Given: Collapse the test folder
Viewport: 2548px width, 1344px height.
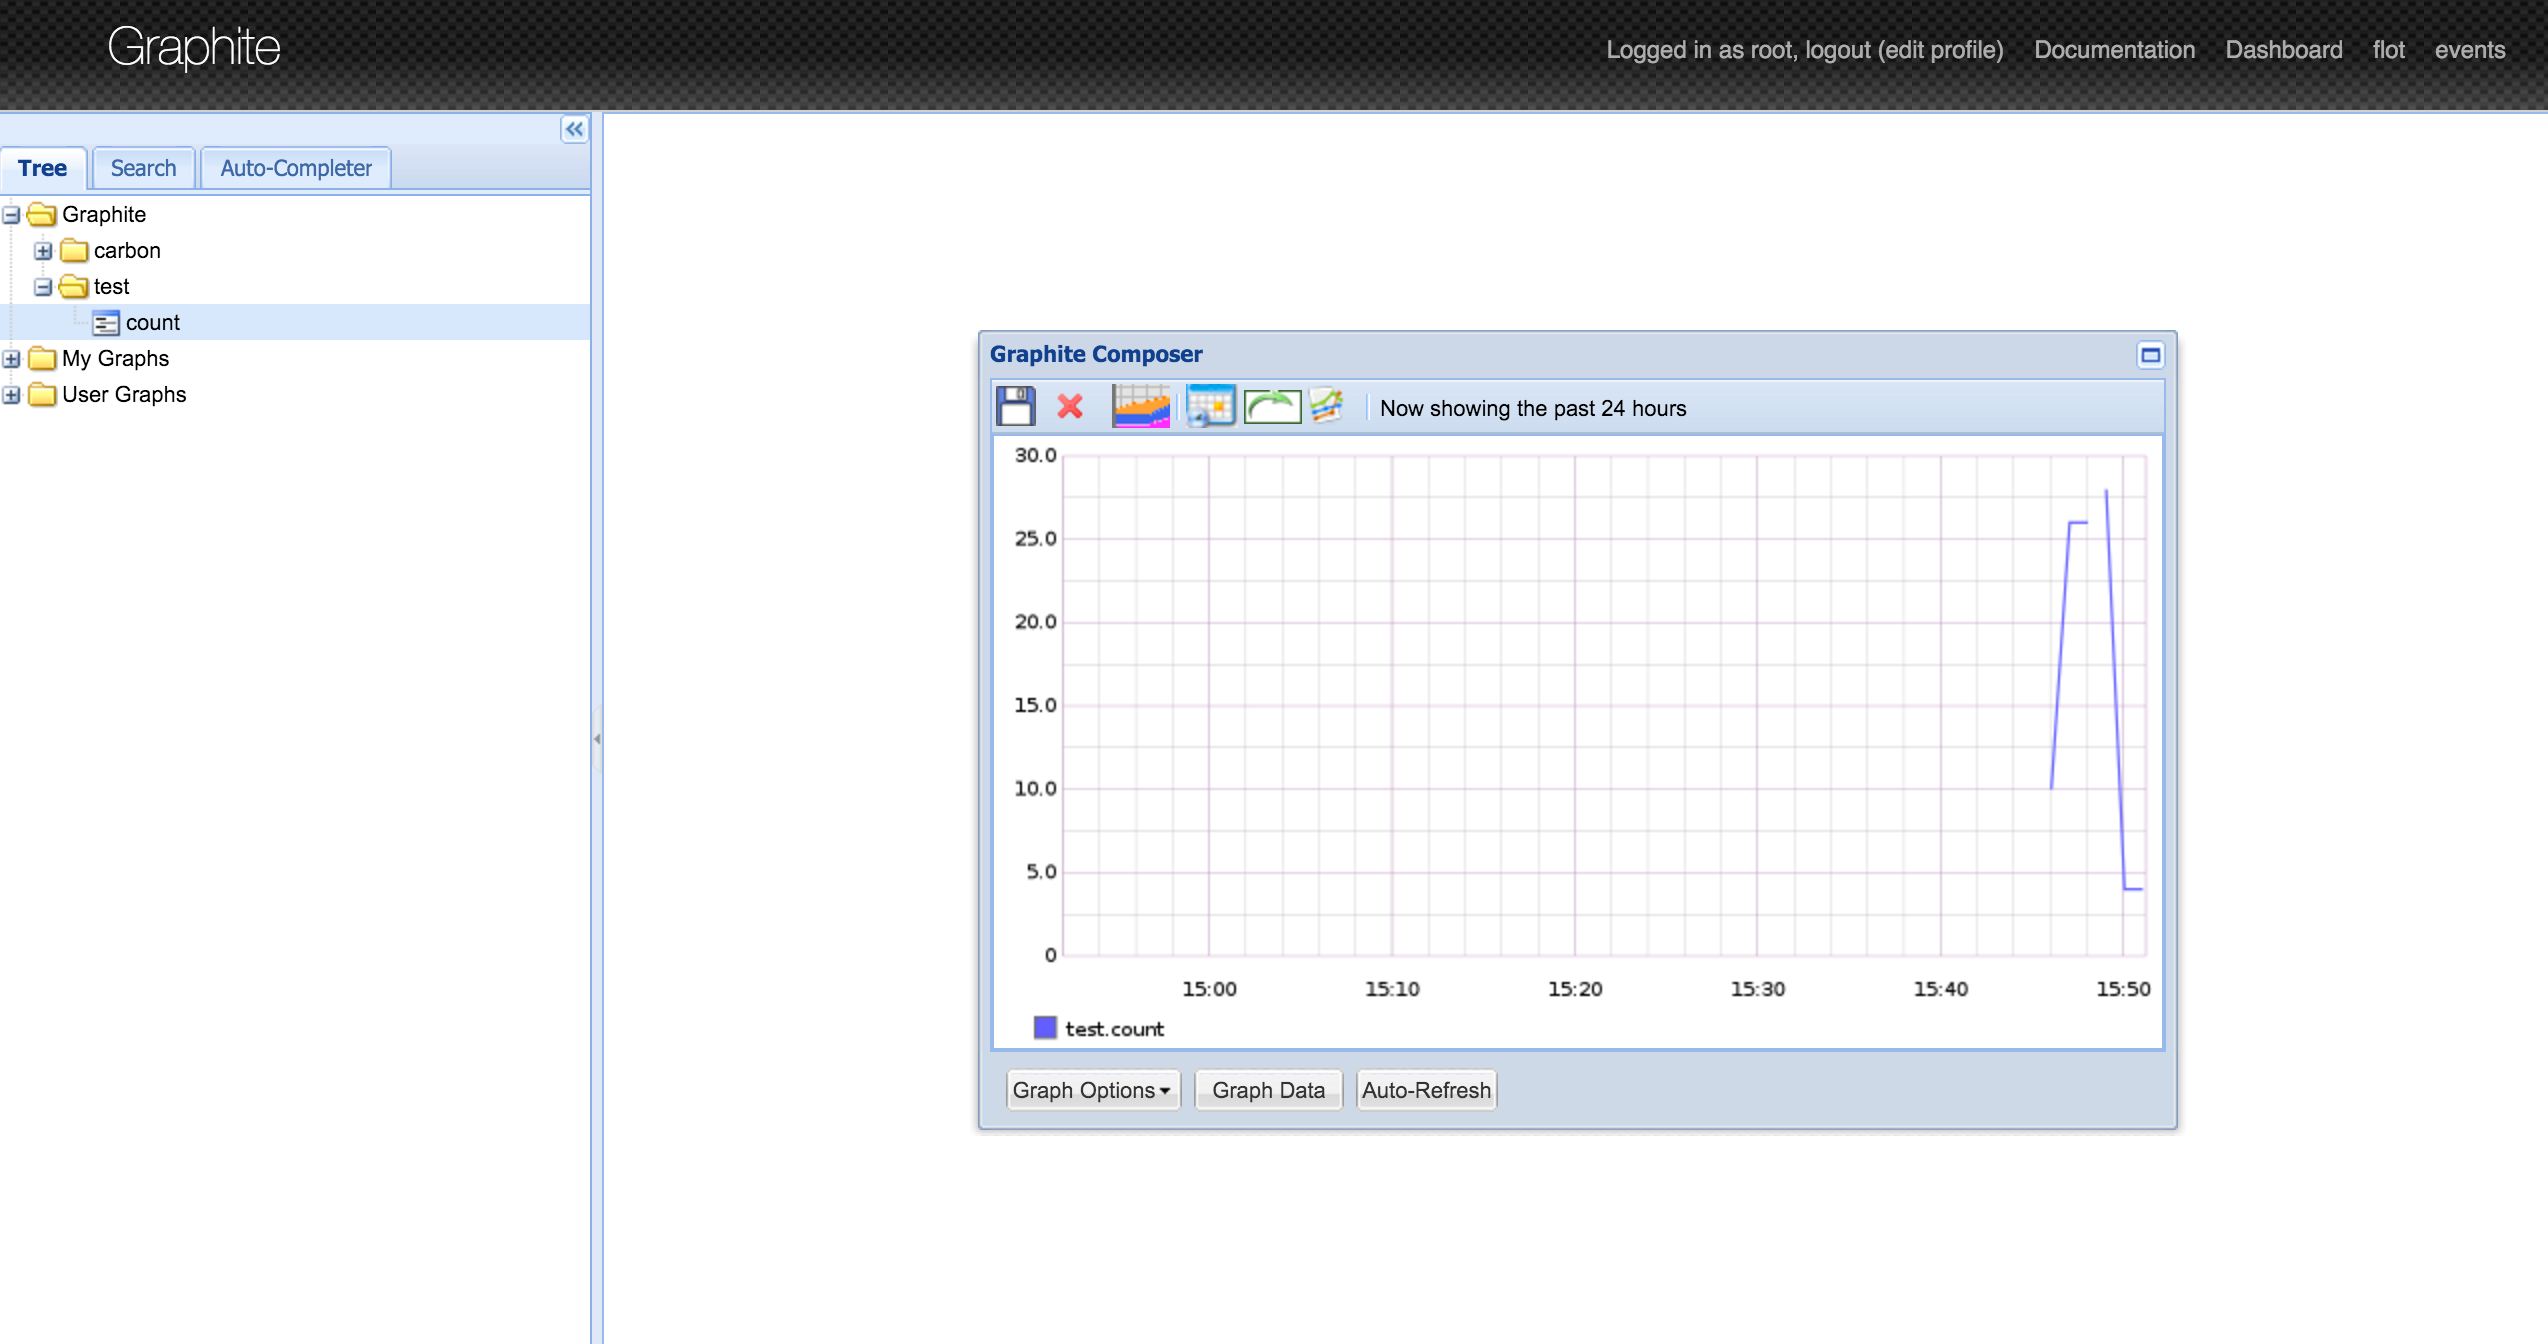Looking at the screenshot, I should pyautogui.click(x=43, y=287).
